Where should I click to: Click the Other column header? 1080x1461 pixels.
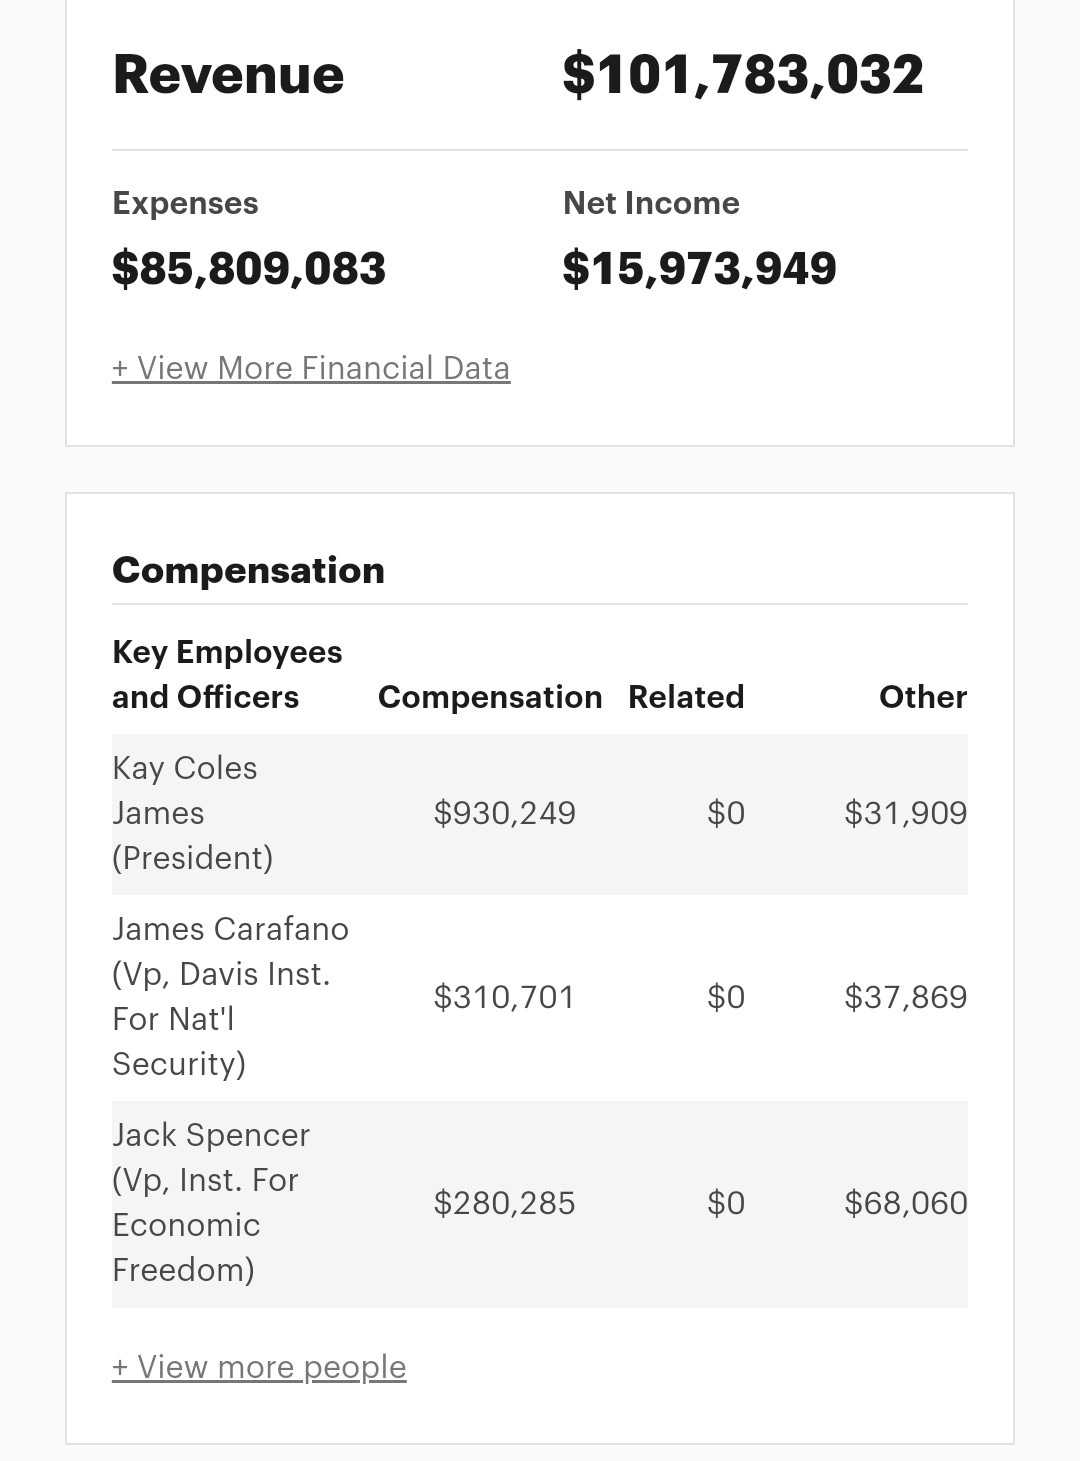tap(922, 697)
